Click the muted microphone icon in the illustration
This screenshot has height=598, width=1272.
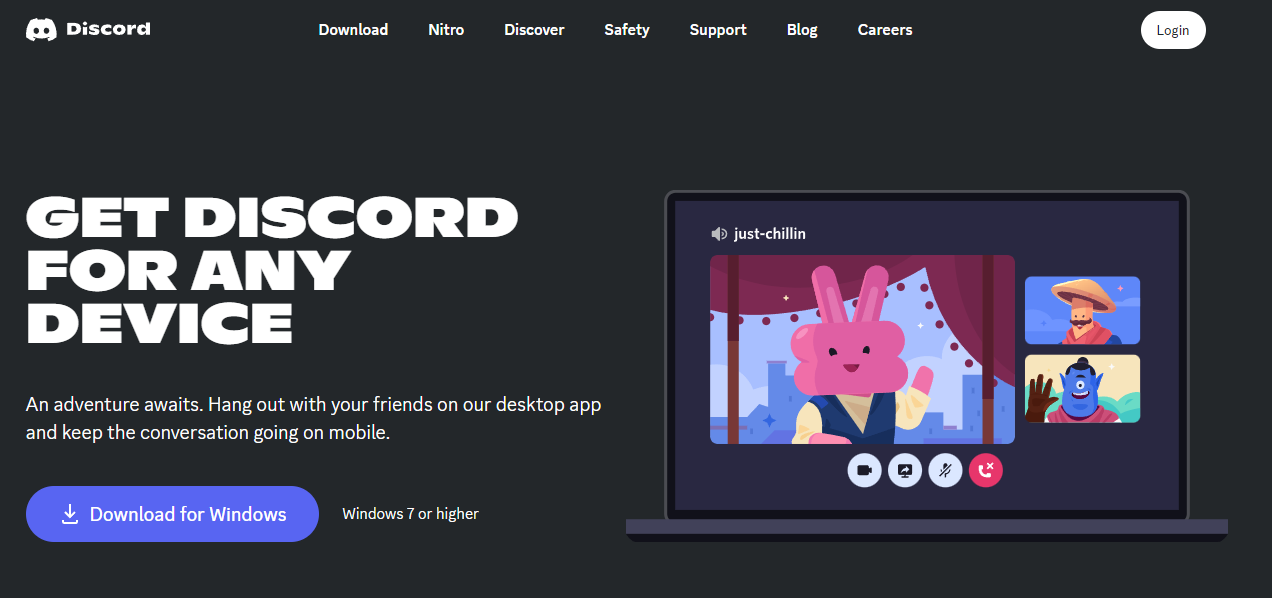coord(945,470)
